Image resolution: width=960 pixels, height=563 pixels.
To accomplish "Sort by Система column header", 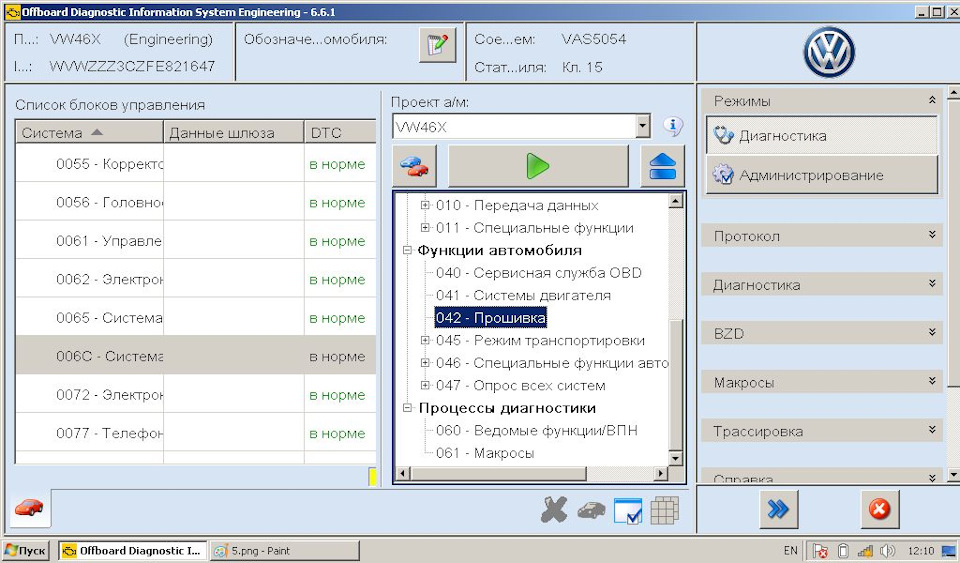I will pos(89,132).
